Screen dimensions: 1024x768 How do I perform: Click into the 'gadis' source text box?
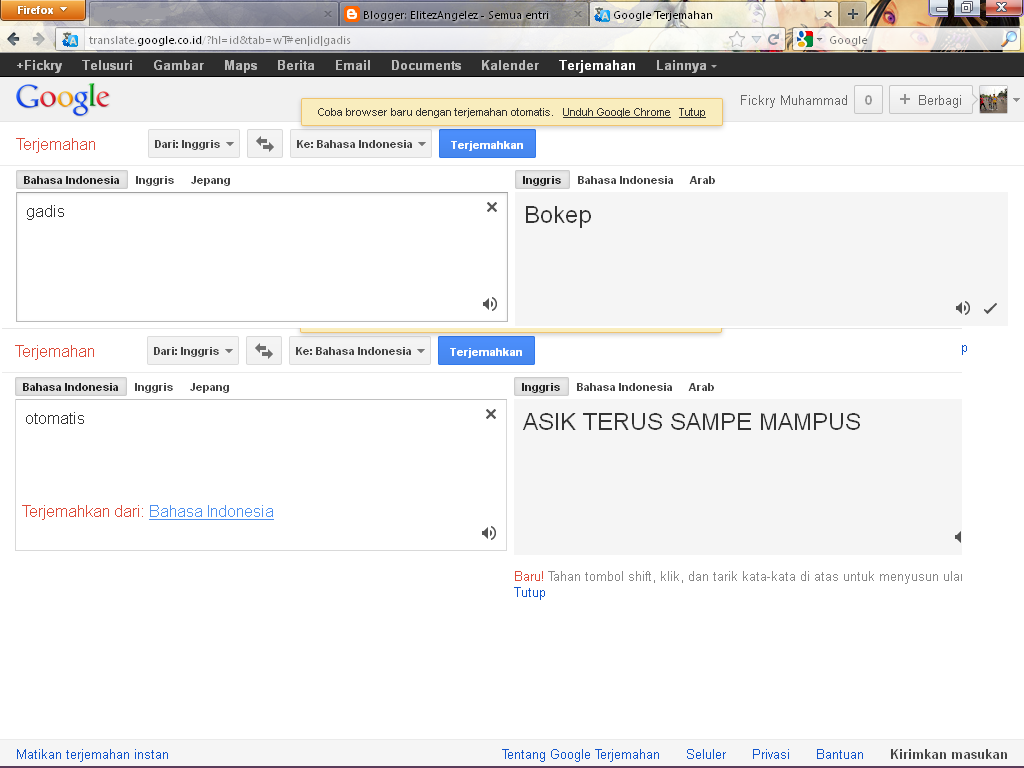click(261, 257)
